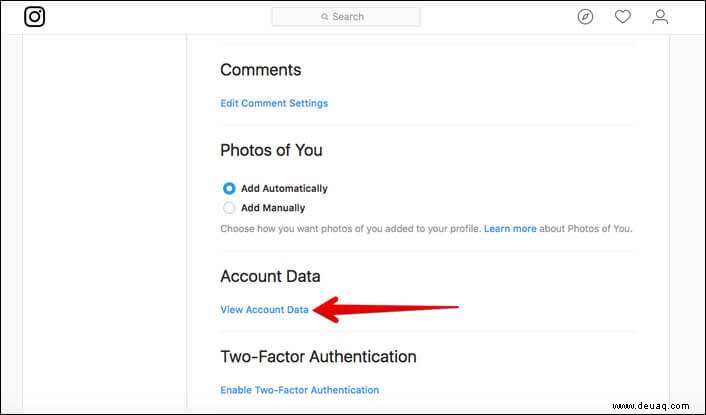Go to the profile person icon
Viewport: 706px width, 415px height.
coord(660,17)
